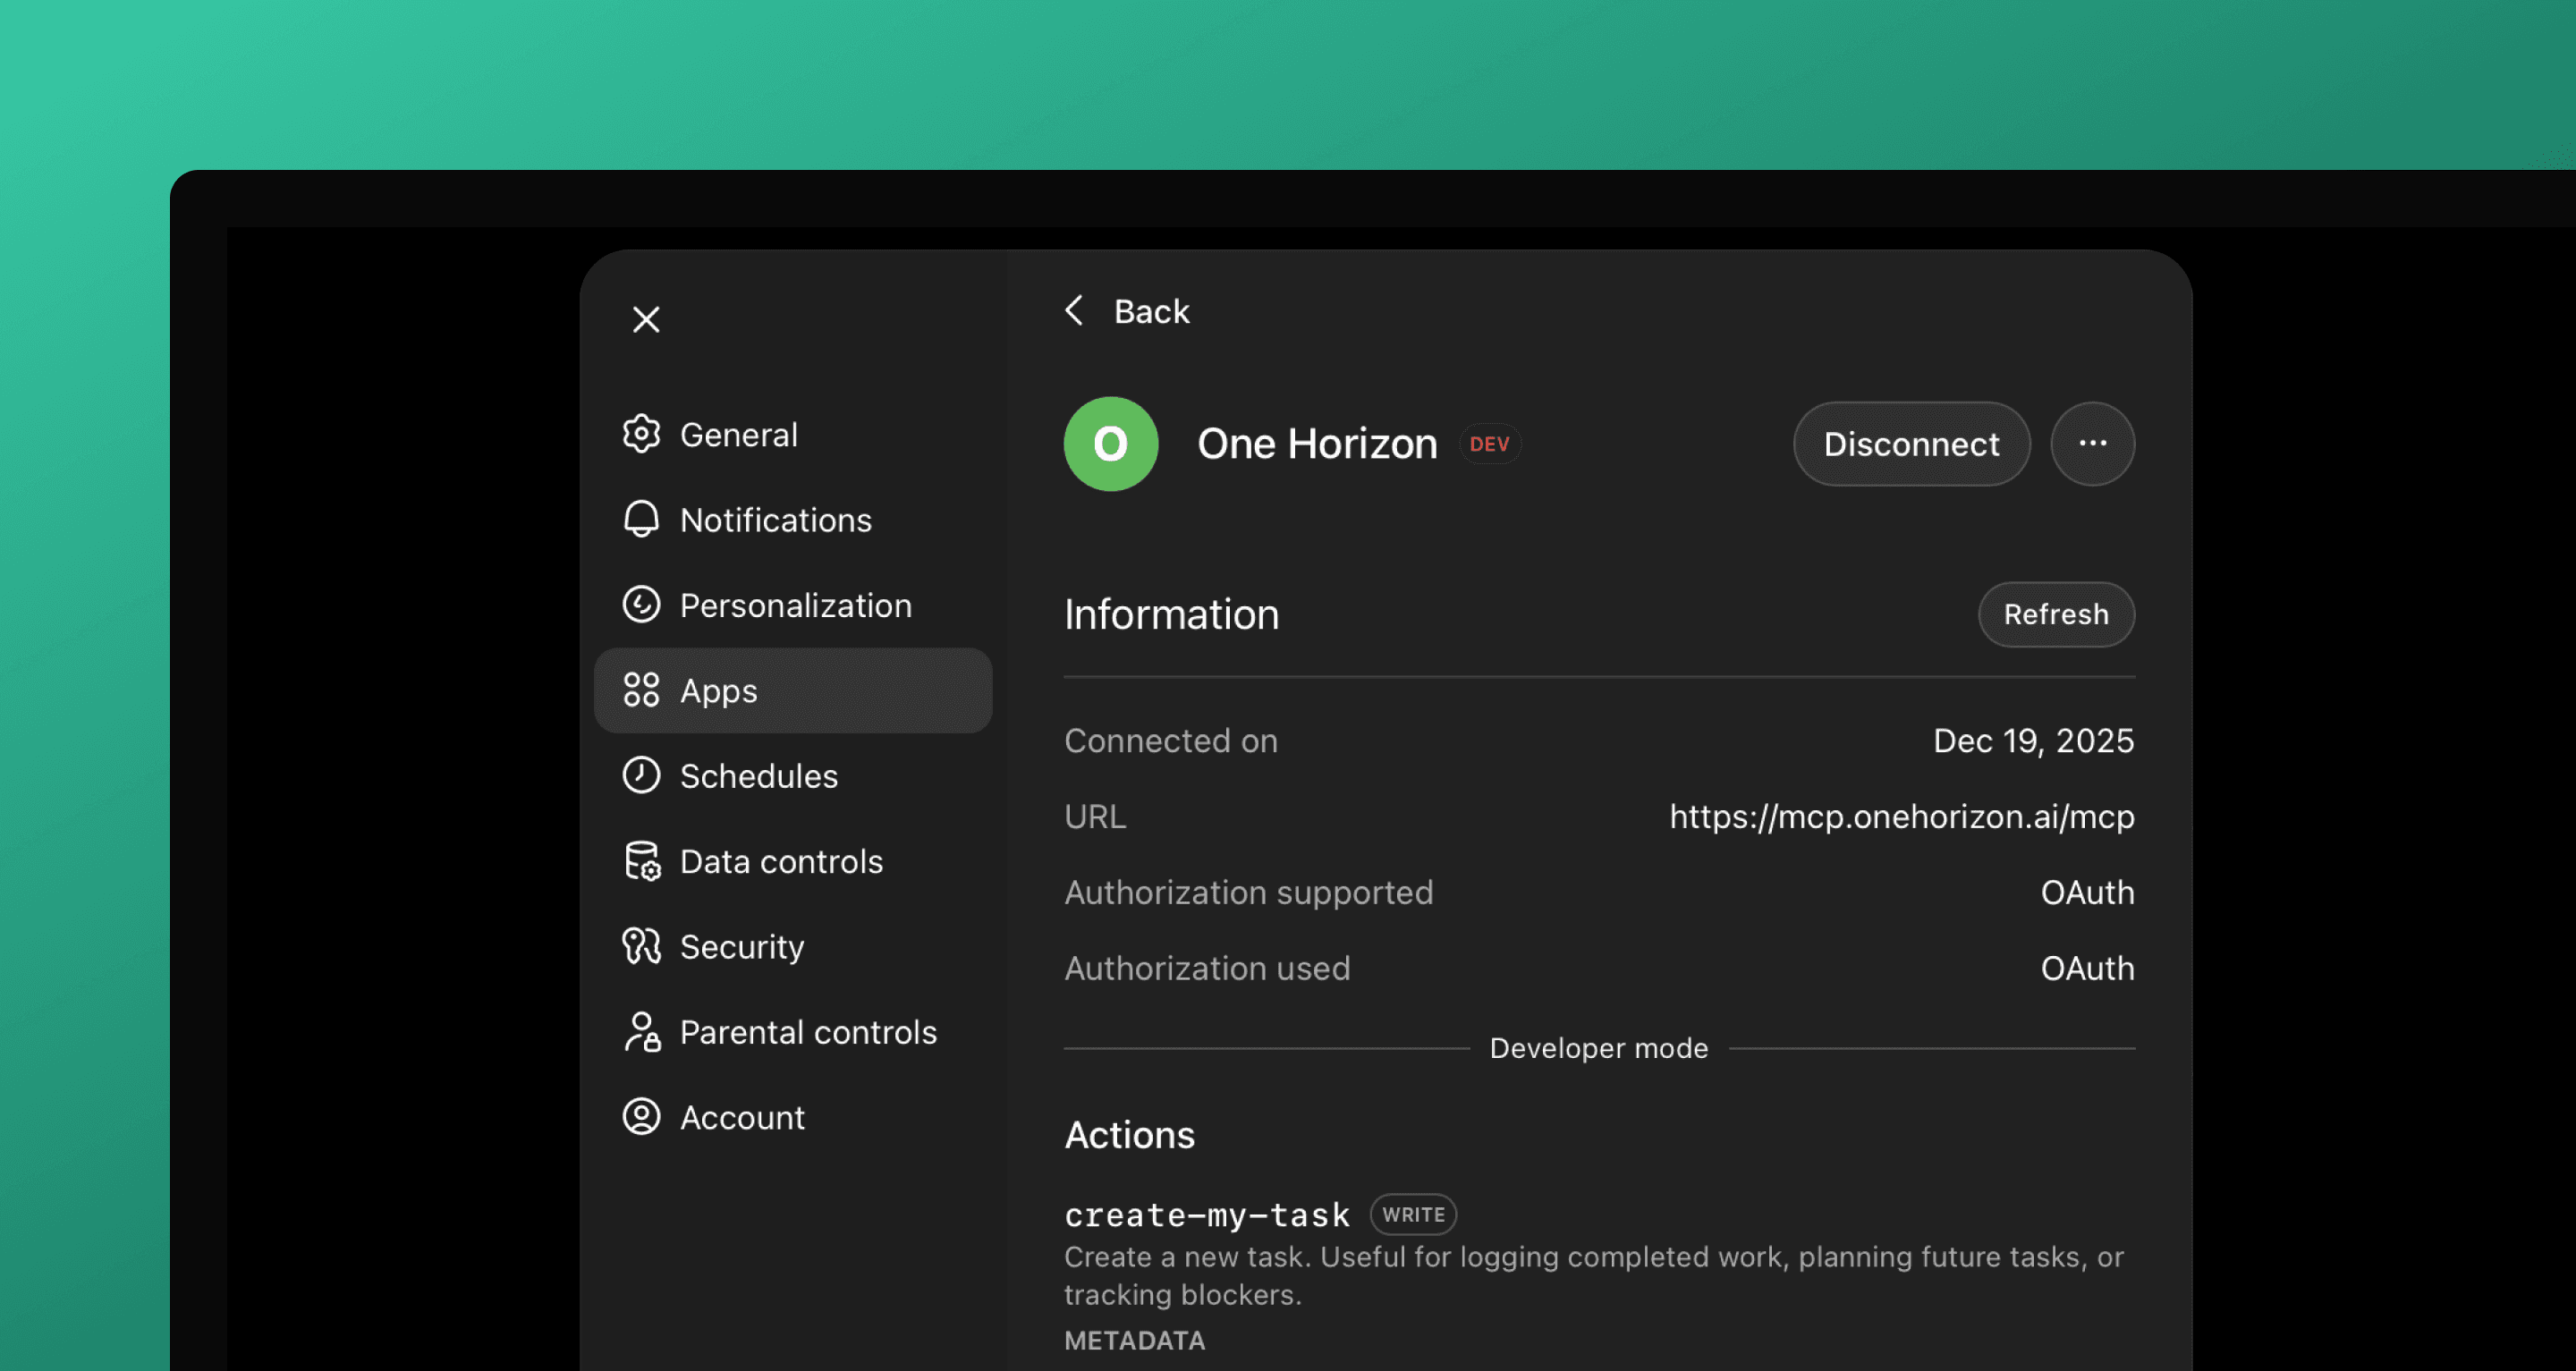Click the Actions section heading
This screenshot has width=2576, height=1371.
click(x=1129, y=1135)
